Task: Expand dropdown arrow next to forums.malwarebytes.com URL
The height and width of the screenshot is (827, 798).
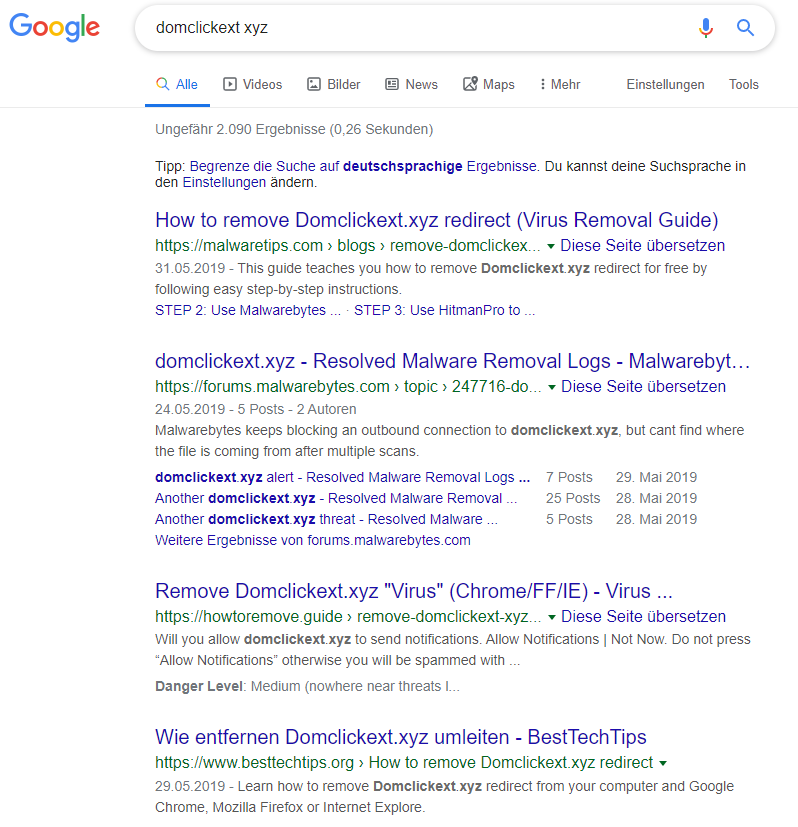Action: [x=552, y=387]
